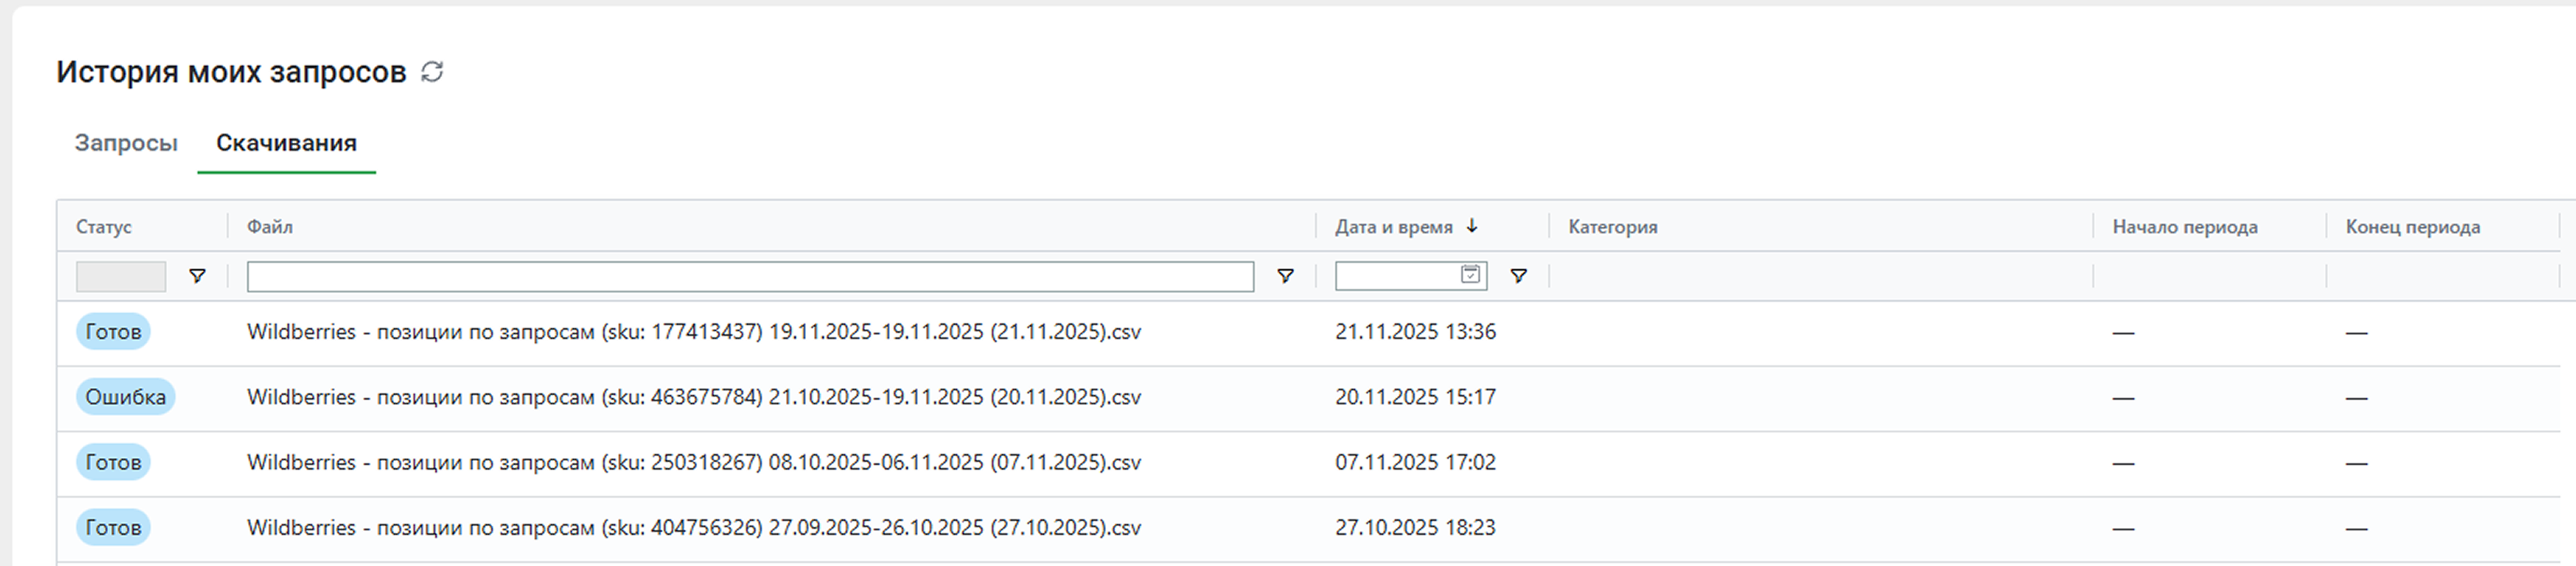Open the file entry for sku 404756326
Screen dimensions: 2576x566
(x=693, y=527)
